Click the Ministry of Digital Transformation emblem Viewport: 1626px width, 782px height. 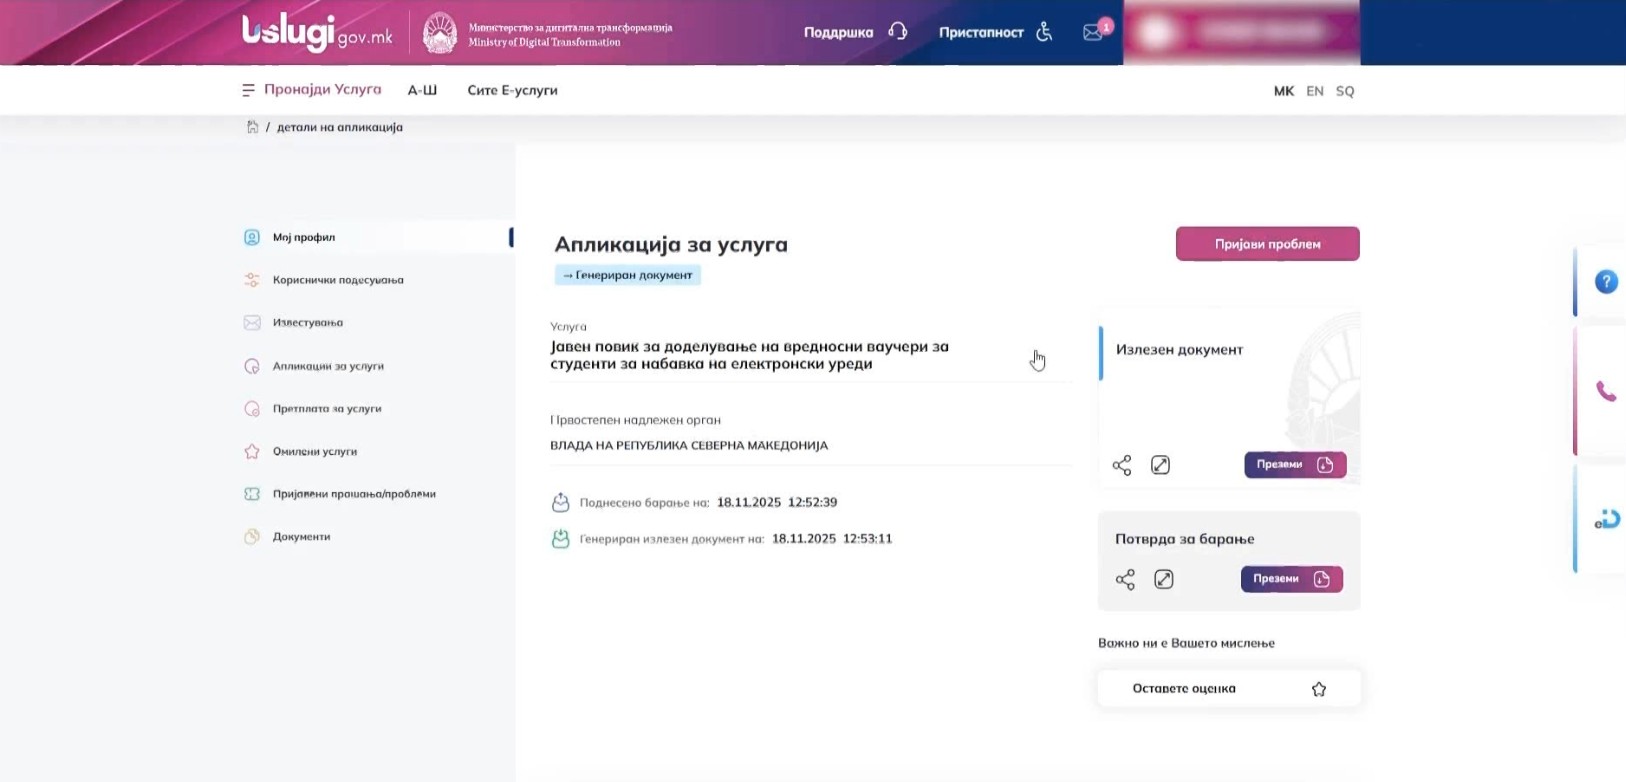pyautogui.click(x=440, y=33)
